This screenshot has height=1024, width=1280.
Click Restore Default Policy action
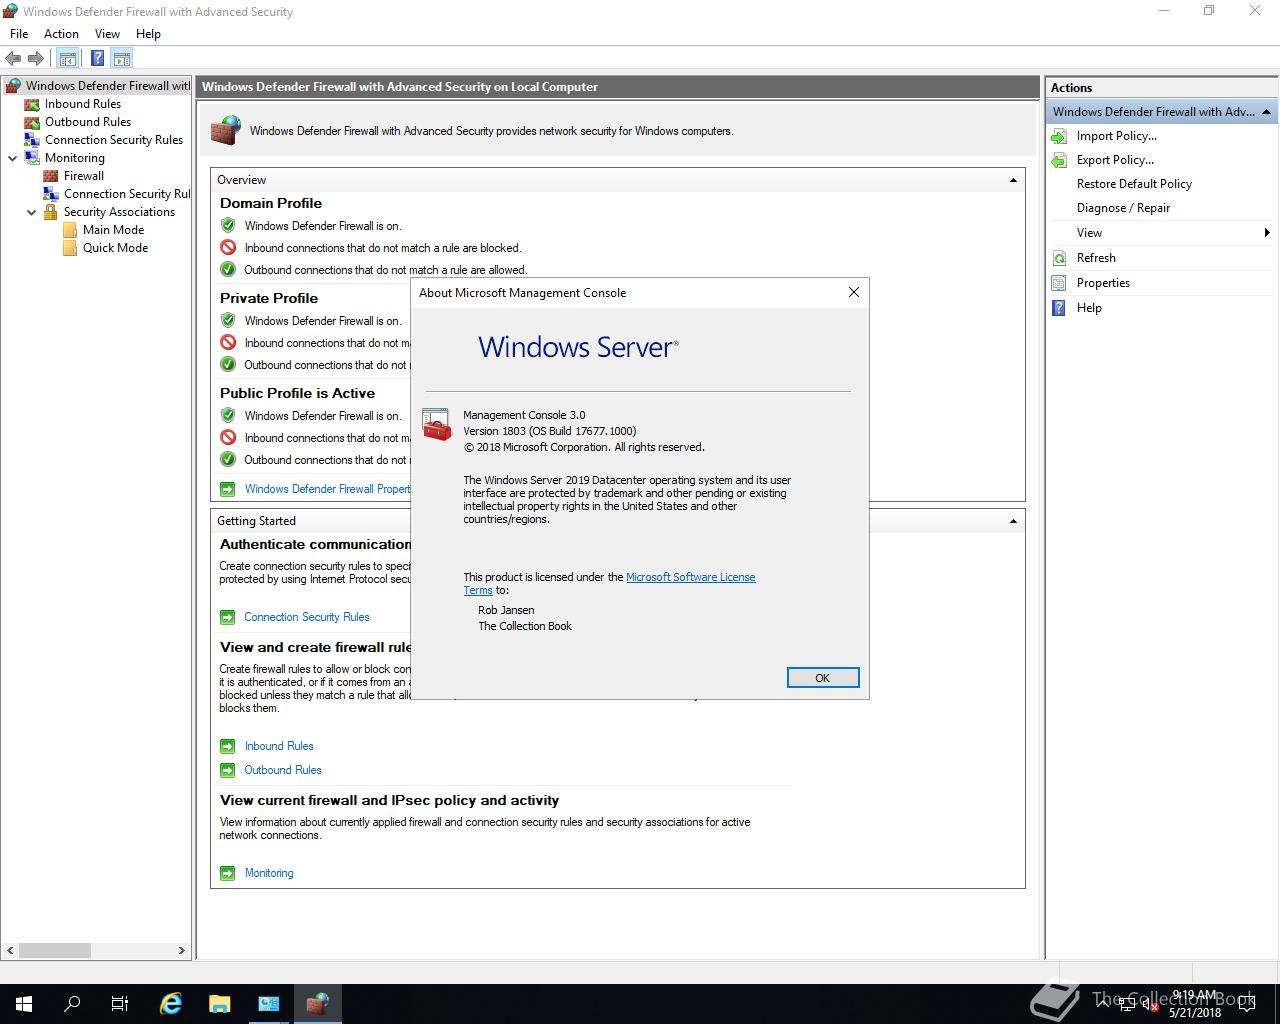coord(1134,184)
